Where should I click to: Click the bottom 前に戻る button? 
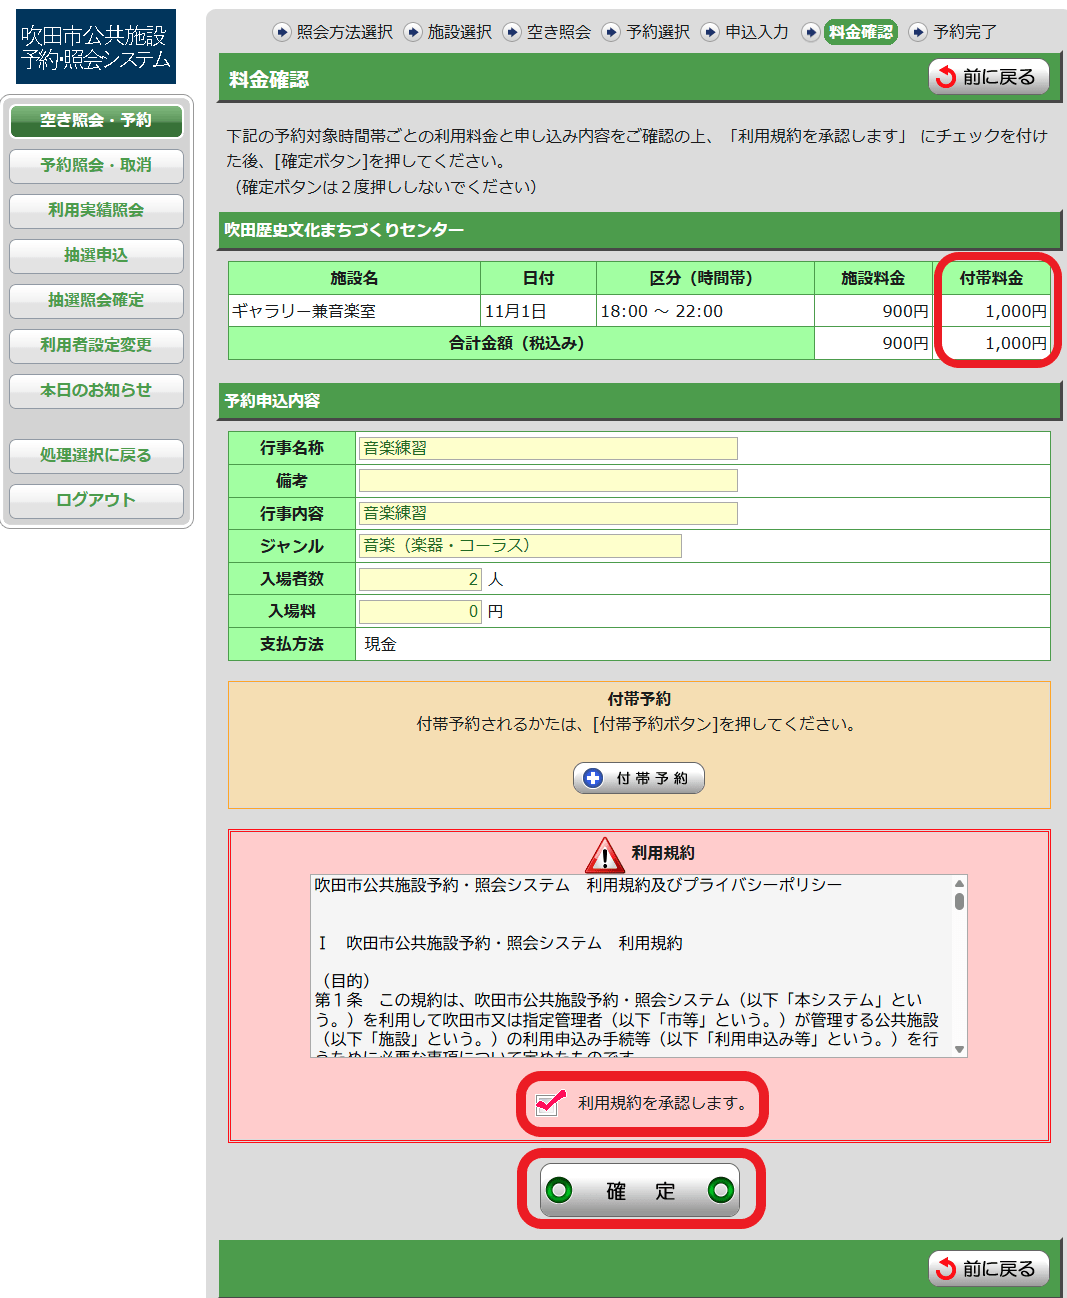click(988, 1269)
